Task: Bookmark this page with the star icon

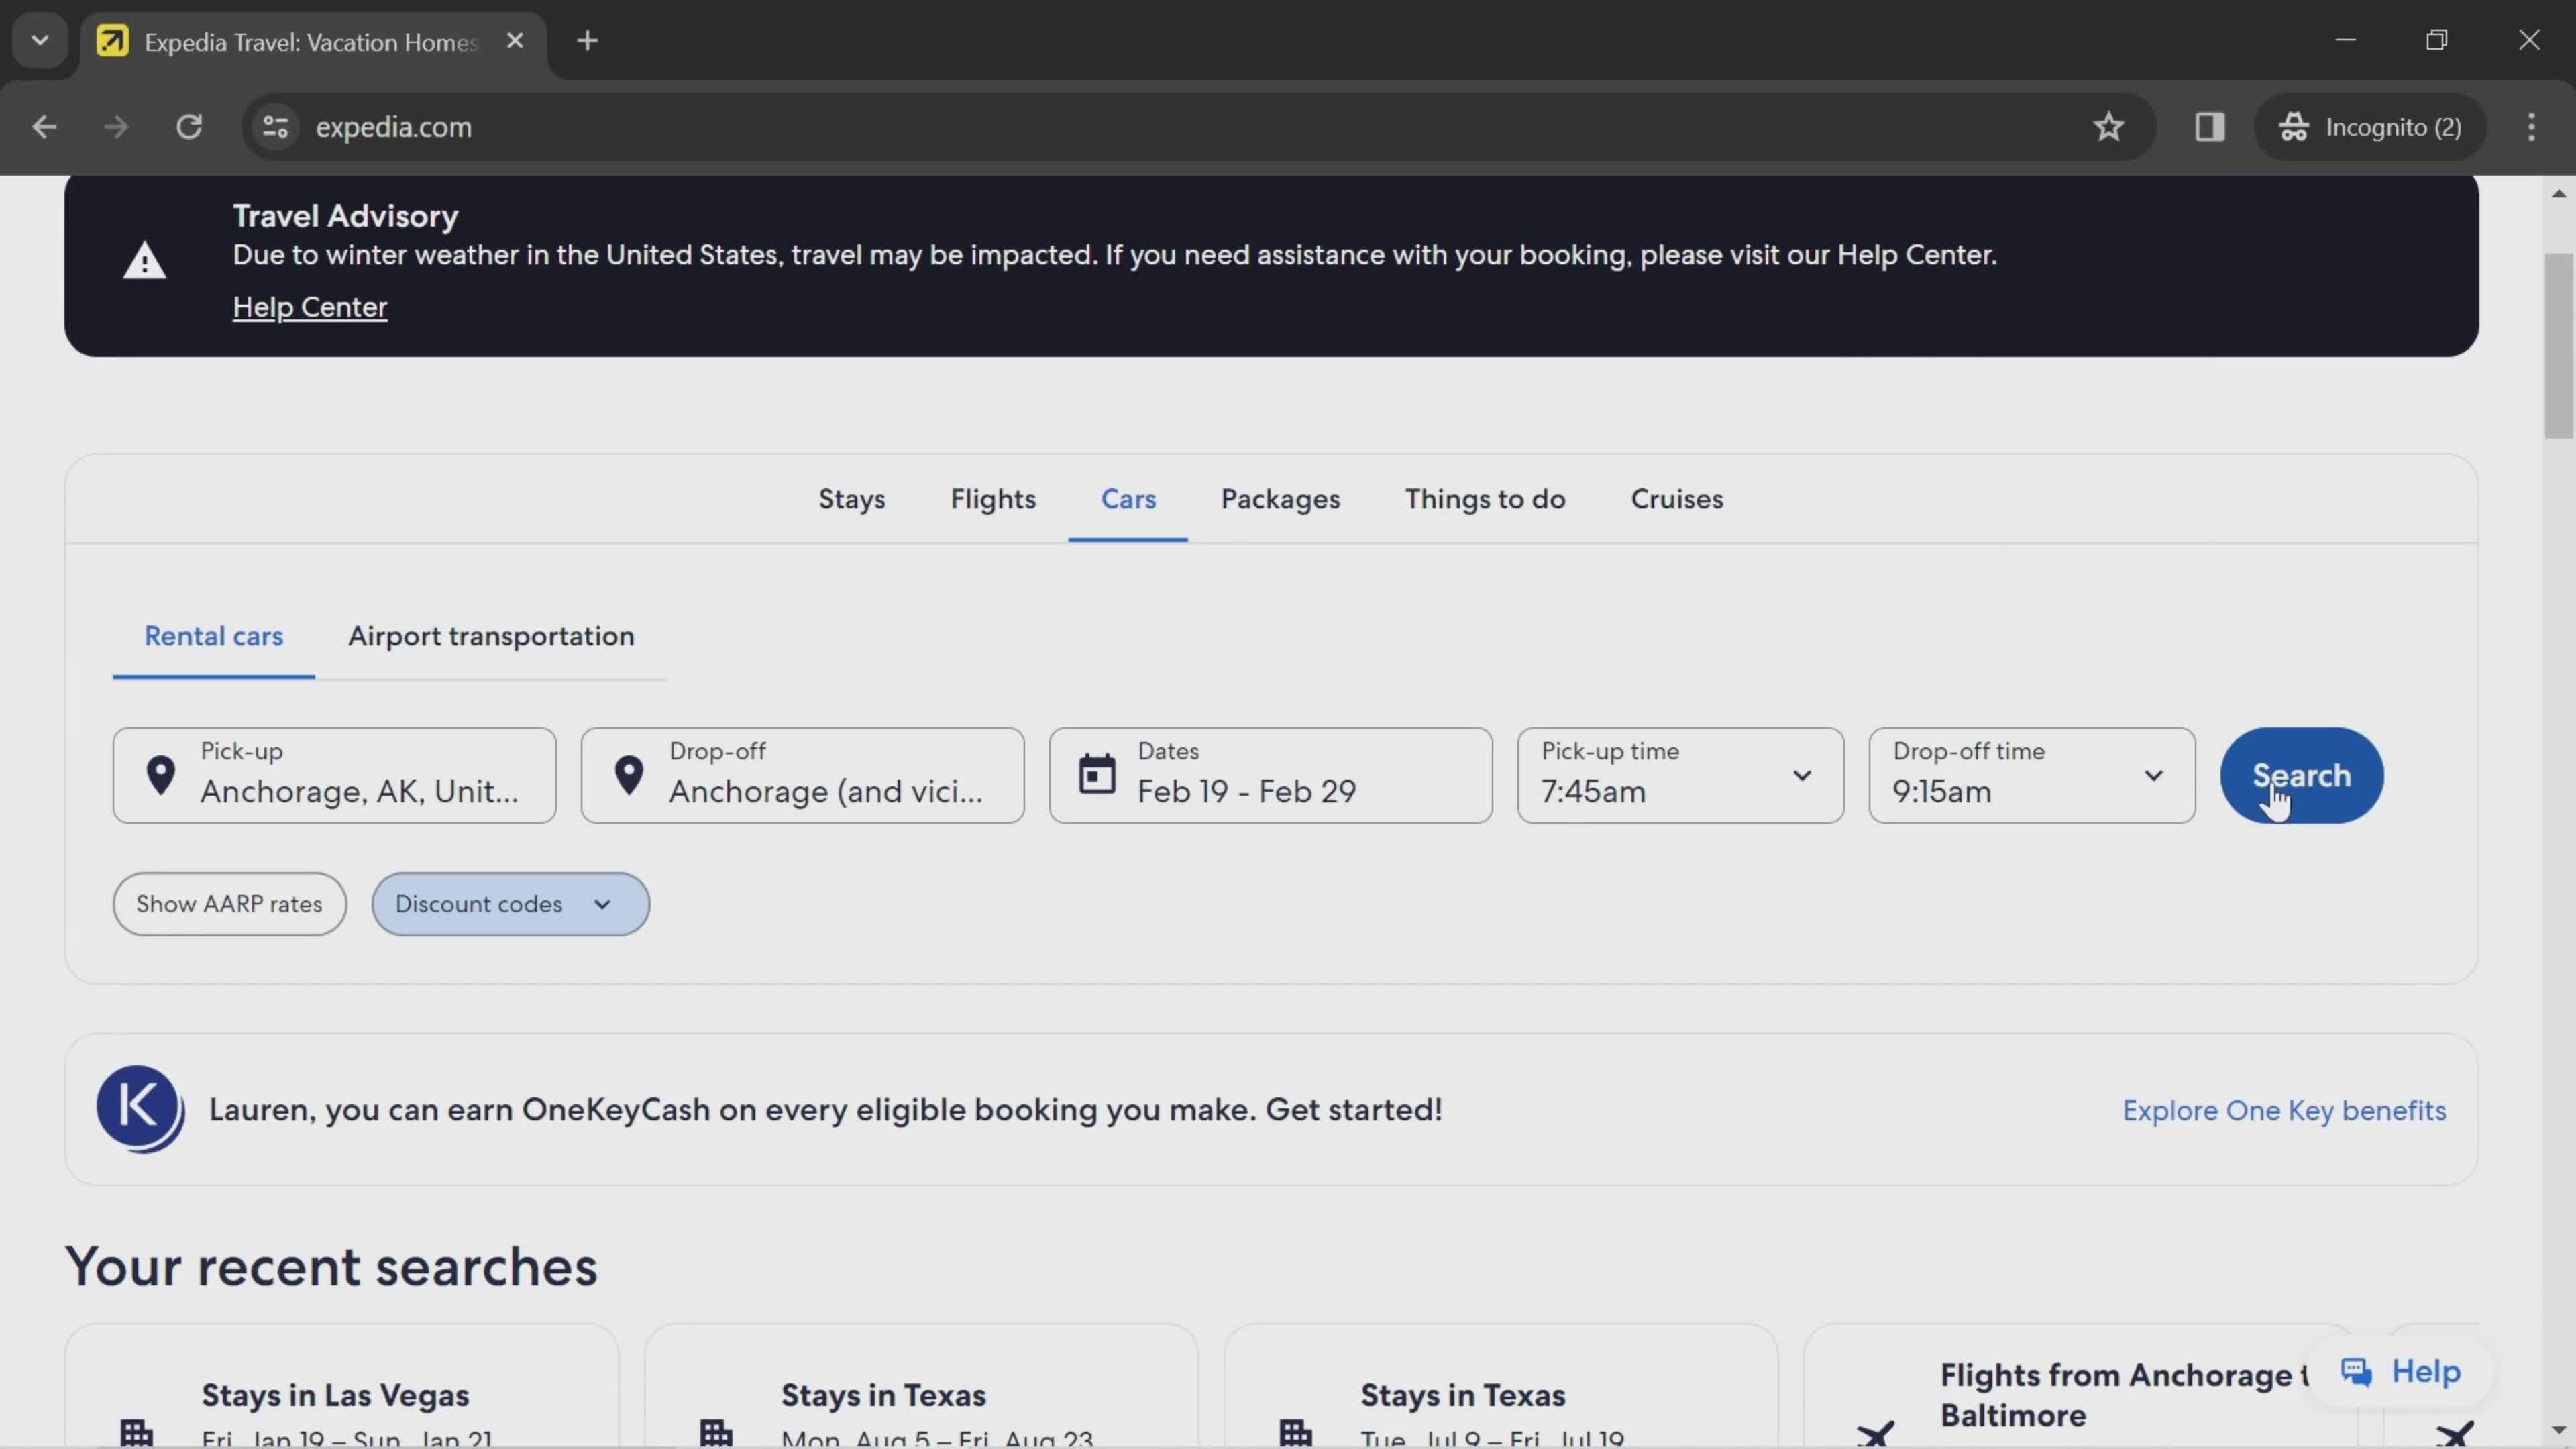Action: pyautogui.click(x=2108, y=127)
